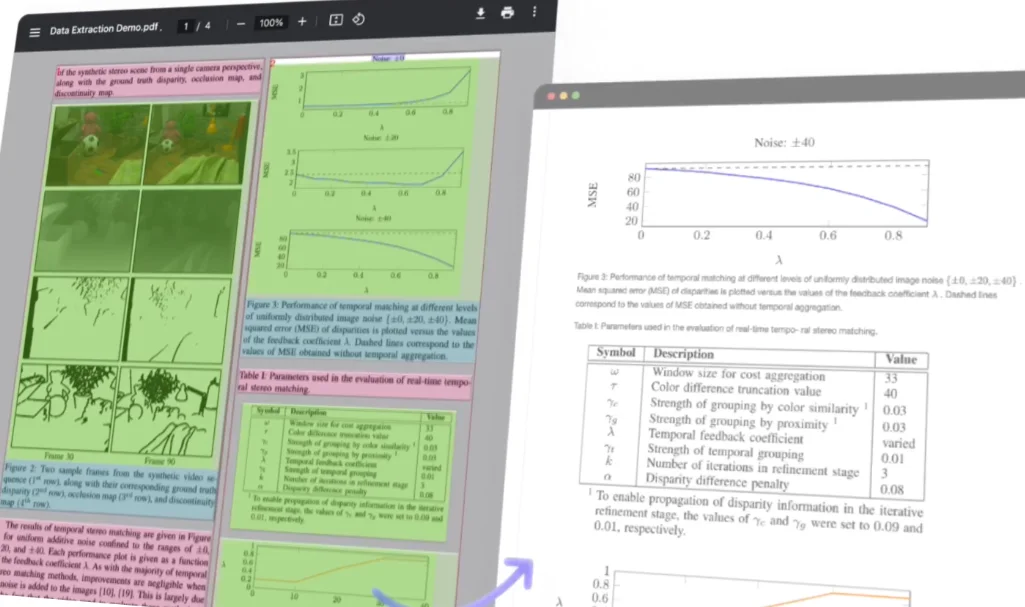Click the Figure 3 caption in PDF page
Screen dimensions: 1025x607
(x=359, y=331)
